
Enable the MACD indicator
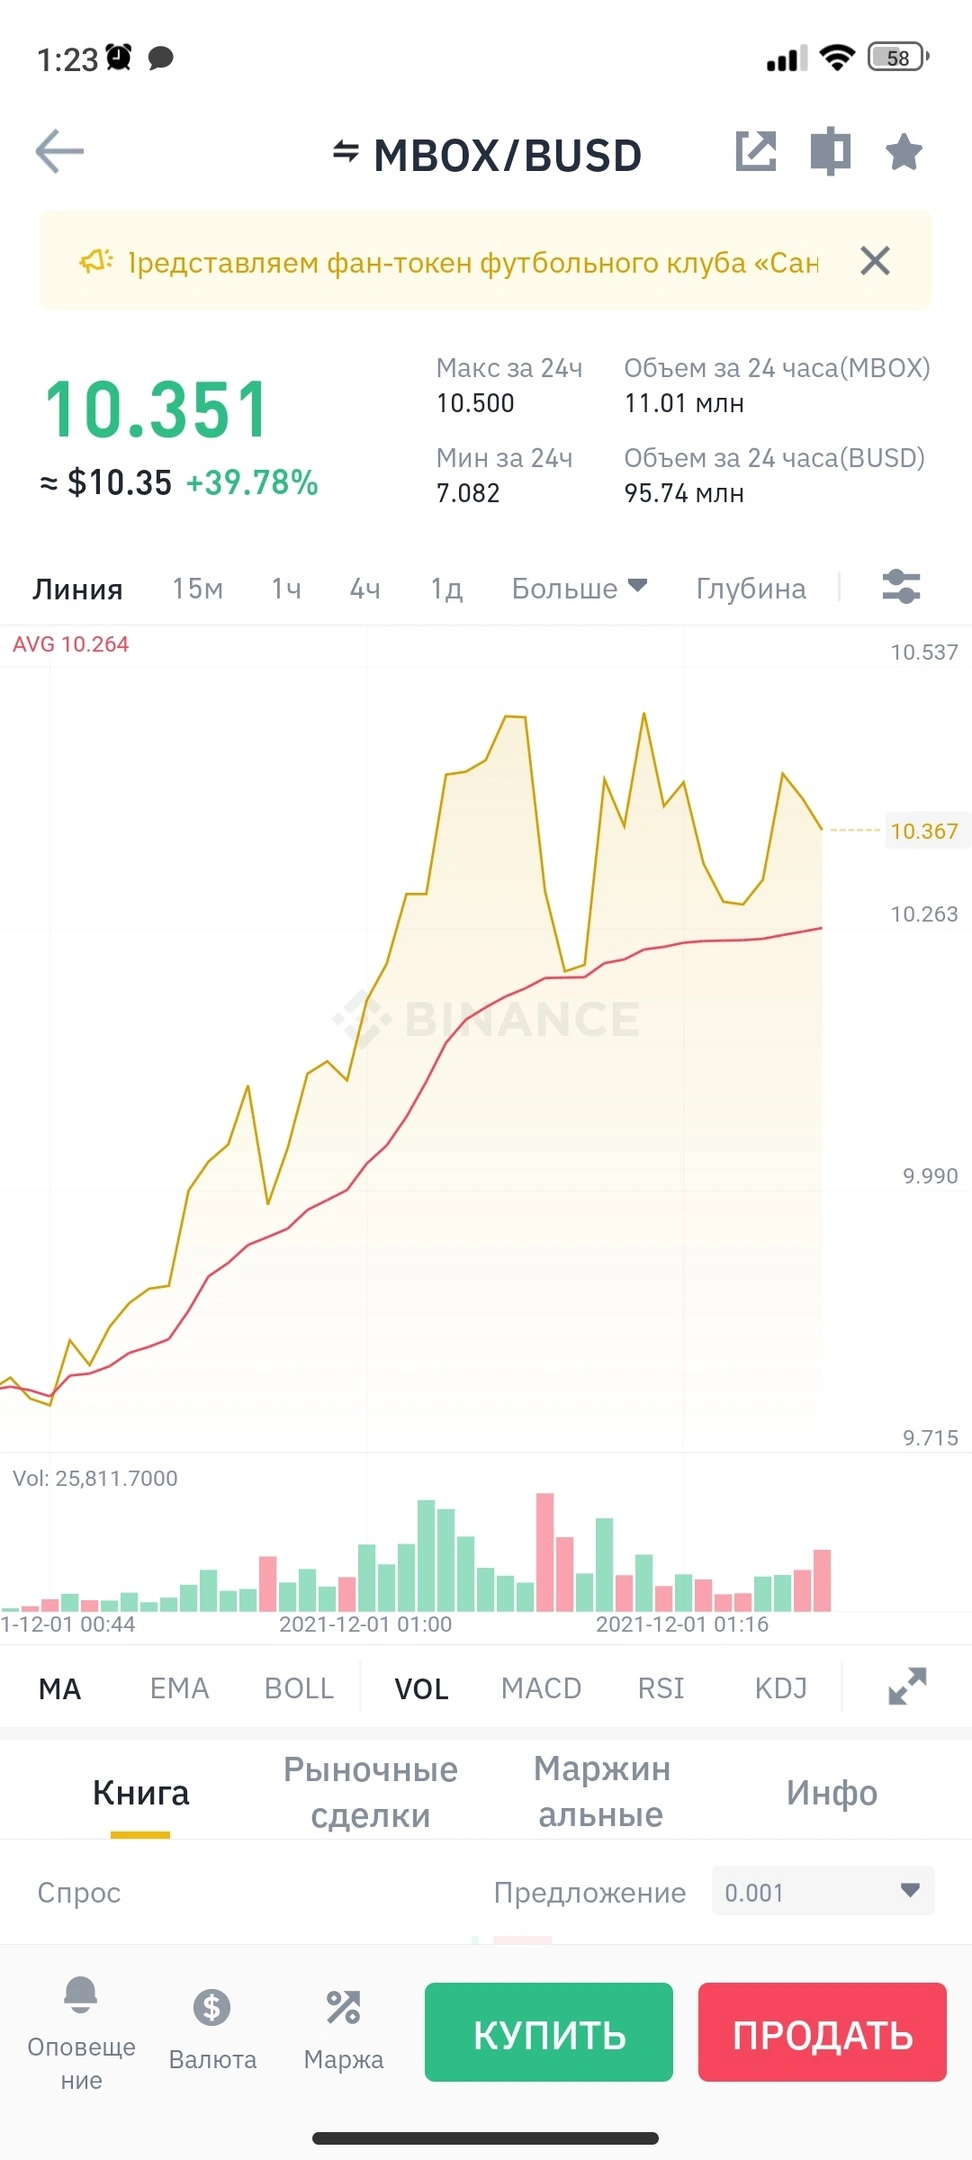(541, 1689)
